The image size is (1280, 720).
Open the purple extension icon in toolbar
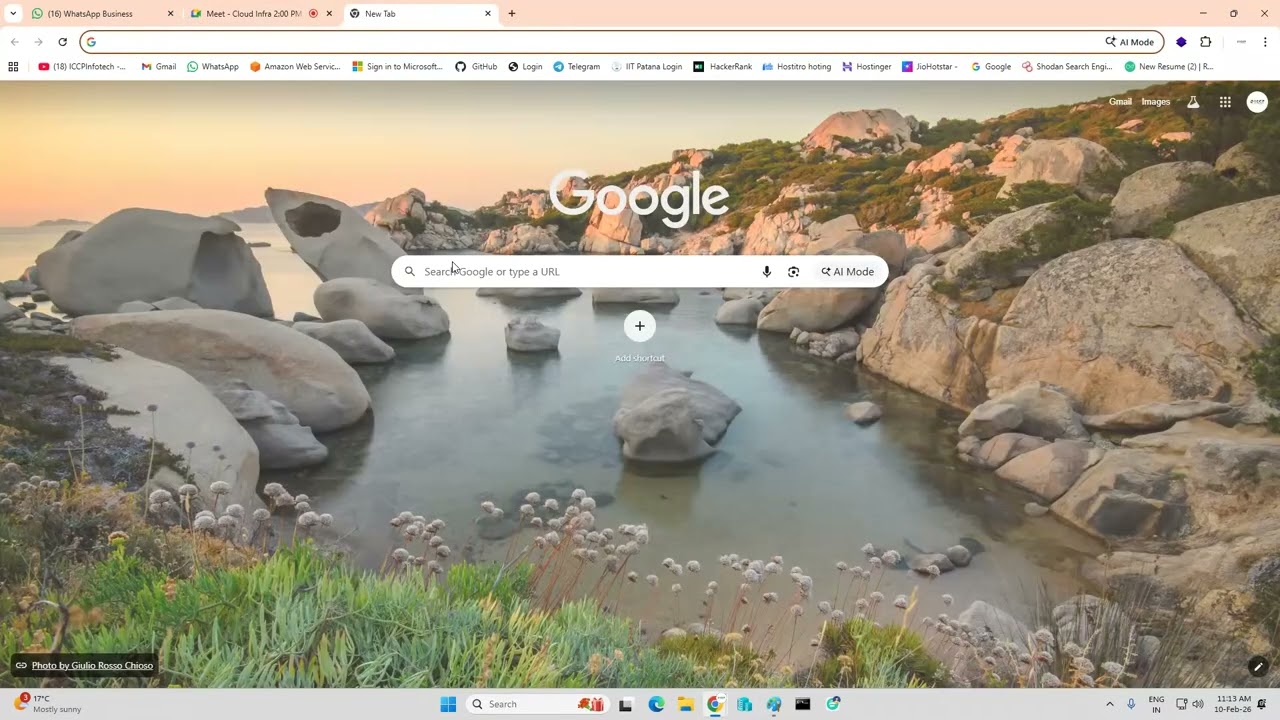[1181, 42]
